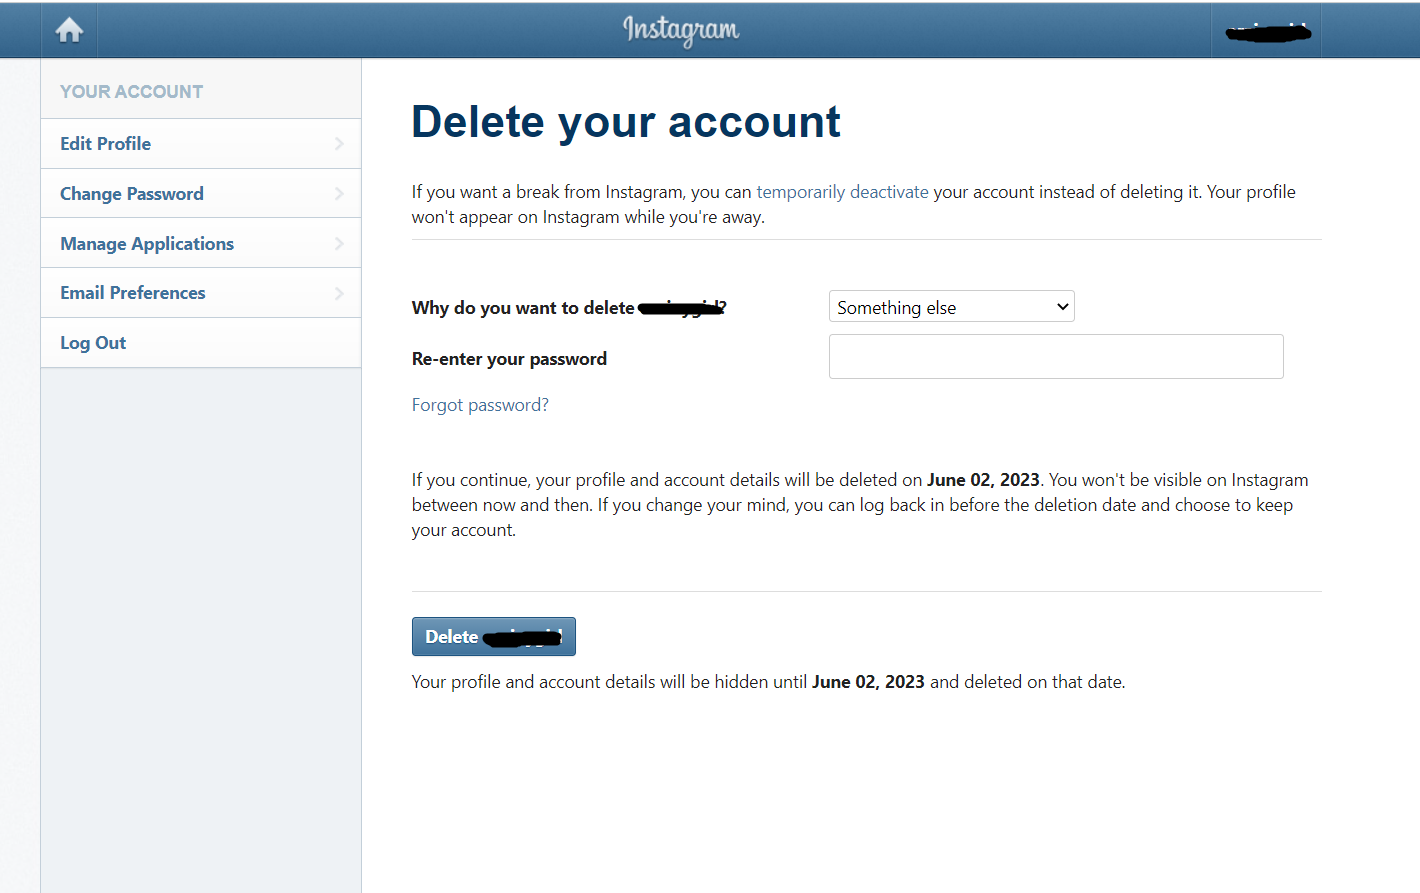This screenshot has width=1420, height=893.
Task: Click the Instagram logo
Action: click(x=681, y=30)
